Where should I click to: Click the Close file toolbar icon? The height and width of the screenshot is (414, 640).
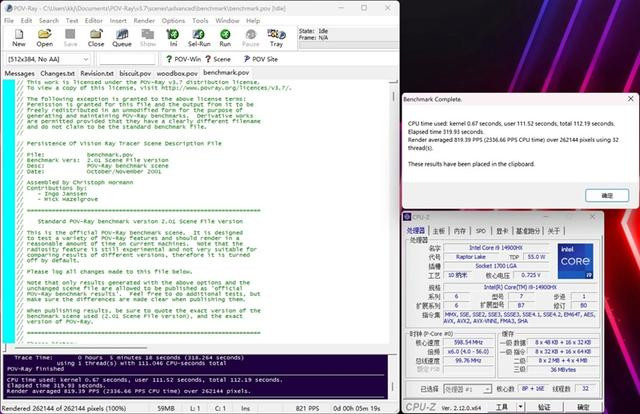click(x=96, y=38)
